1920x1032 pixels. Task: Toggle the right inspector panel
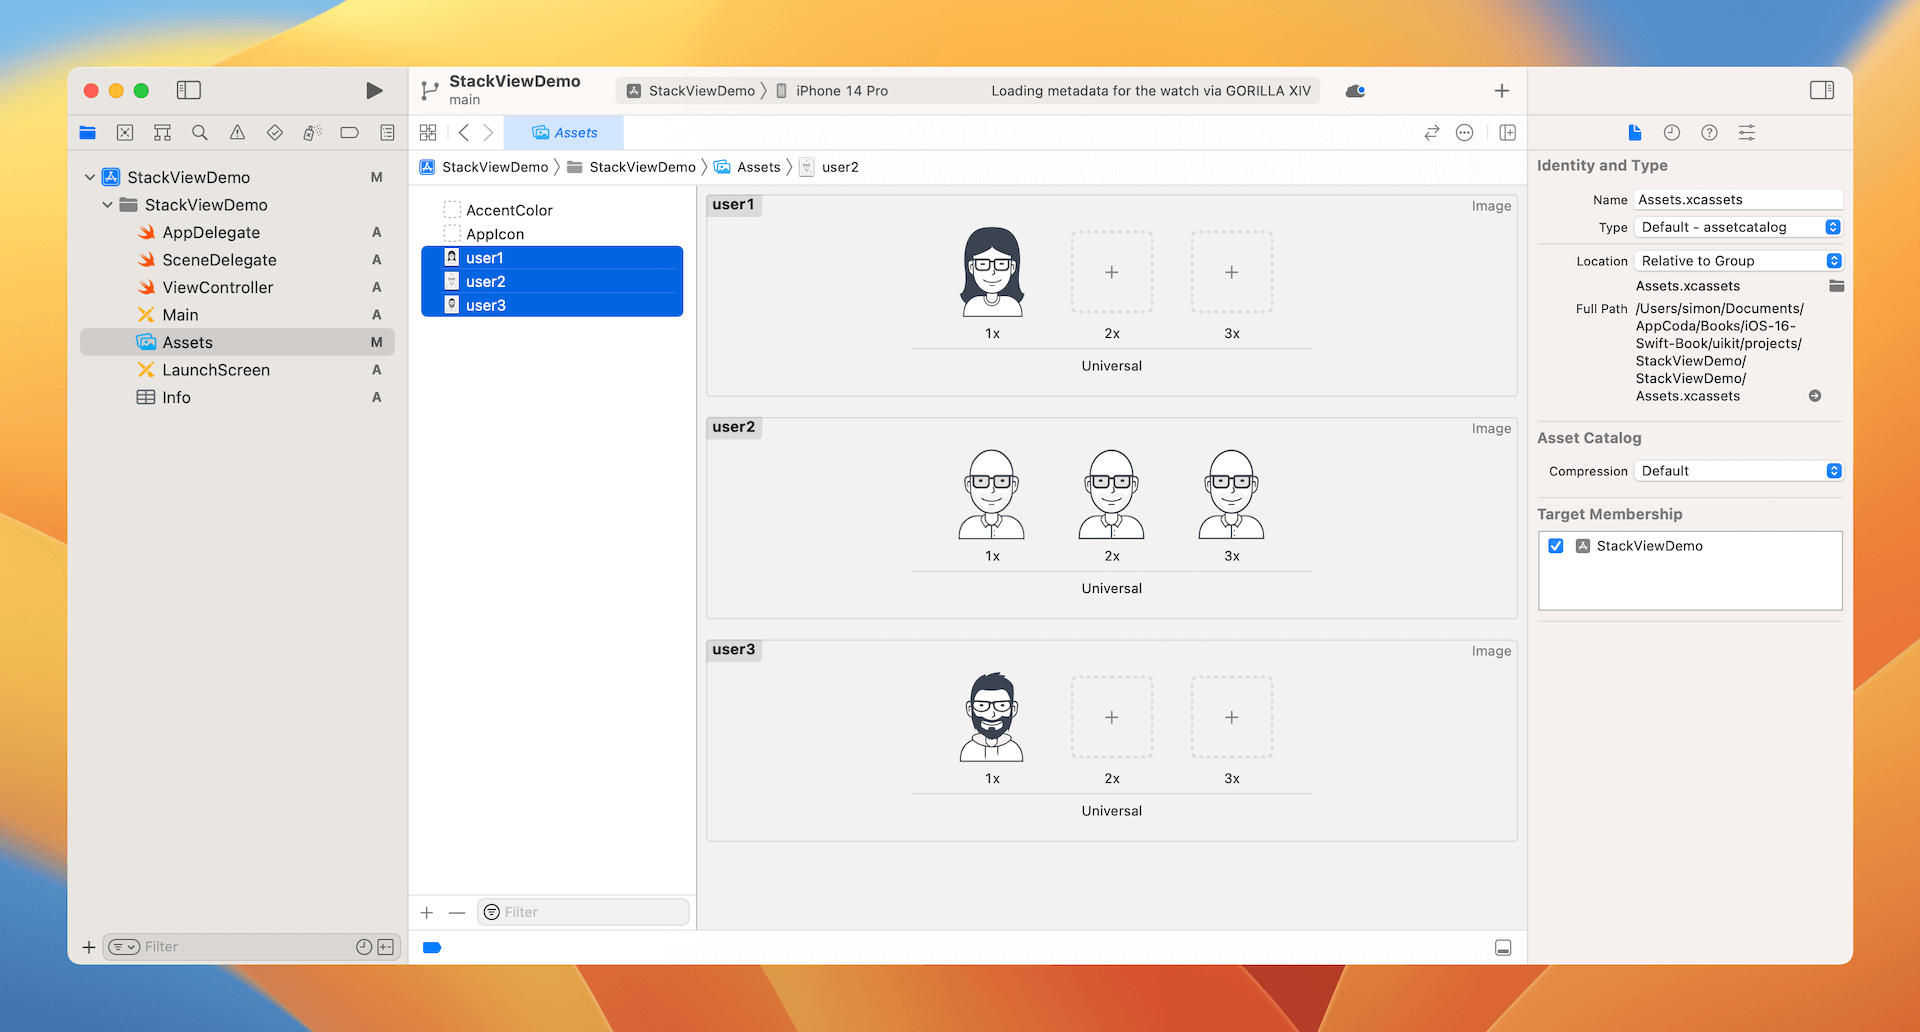[1821, 91]
